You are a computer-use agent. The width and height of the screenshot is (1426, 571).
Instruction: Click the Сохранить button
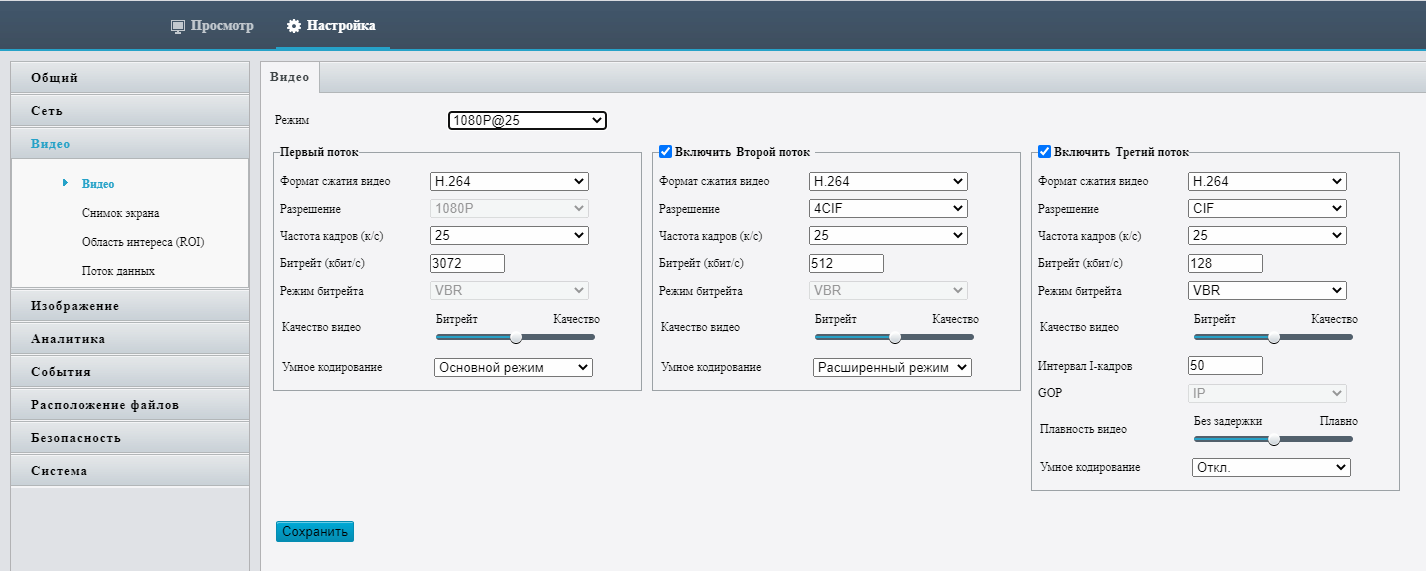click(x=315, y=531)
